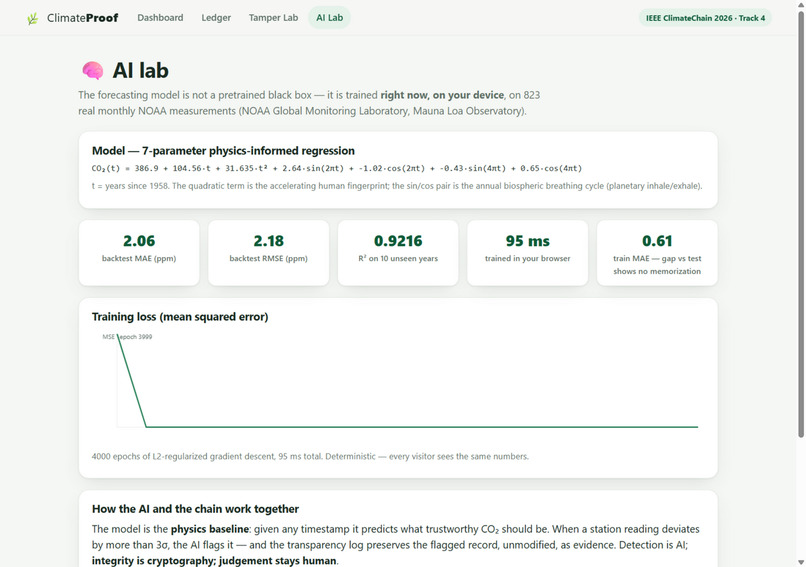Click the 95 ms training time value
This screenshot has height=567, width=806.
(x=527, y=241)
